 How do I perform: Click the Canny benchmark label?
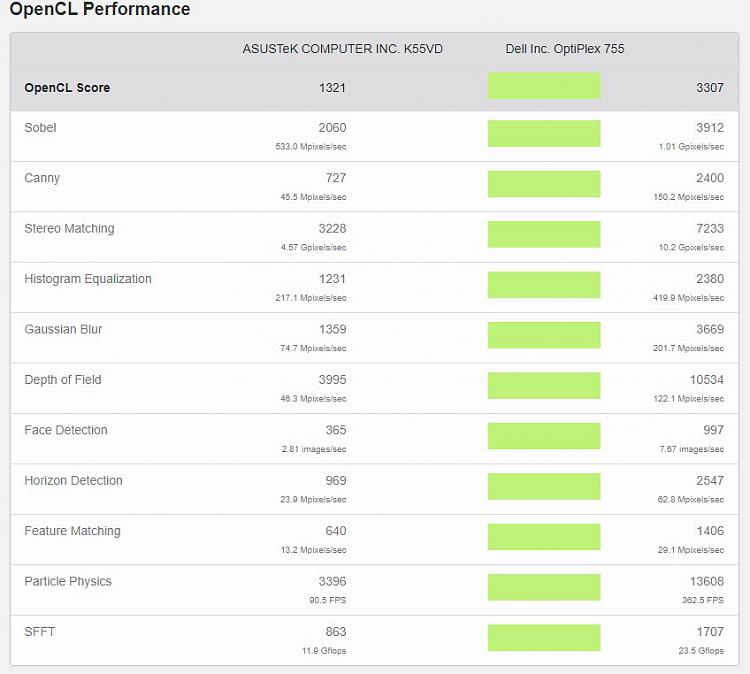pos(42,178)
